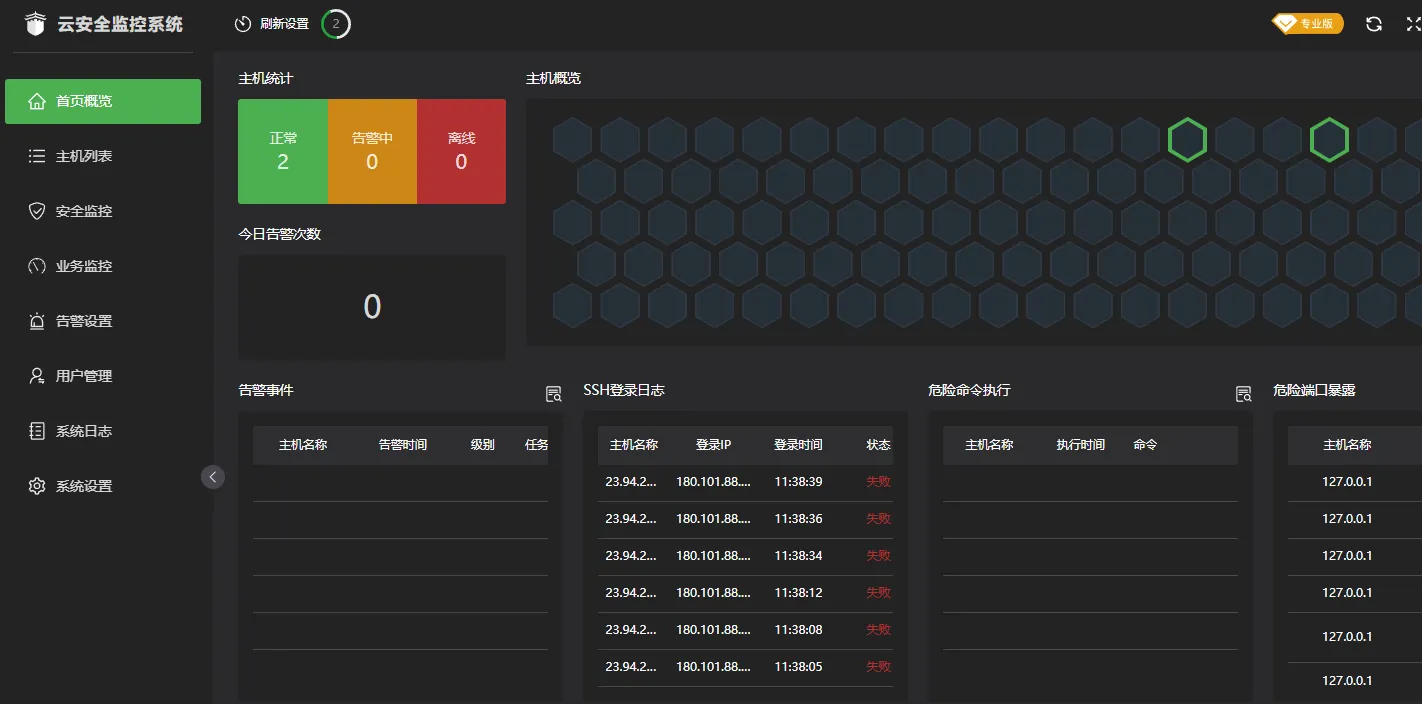Click the red 离线 host count tile

[461, 151]
